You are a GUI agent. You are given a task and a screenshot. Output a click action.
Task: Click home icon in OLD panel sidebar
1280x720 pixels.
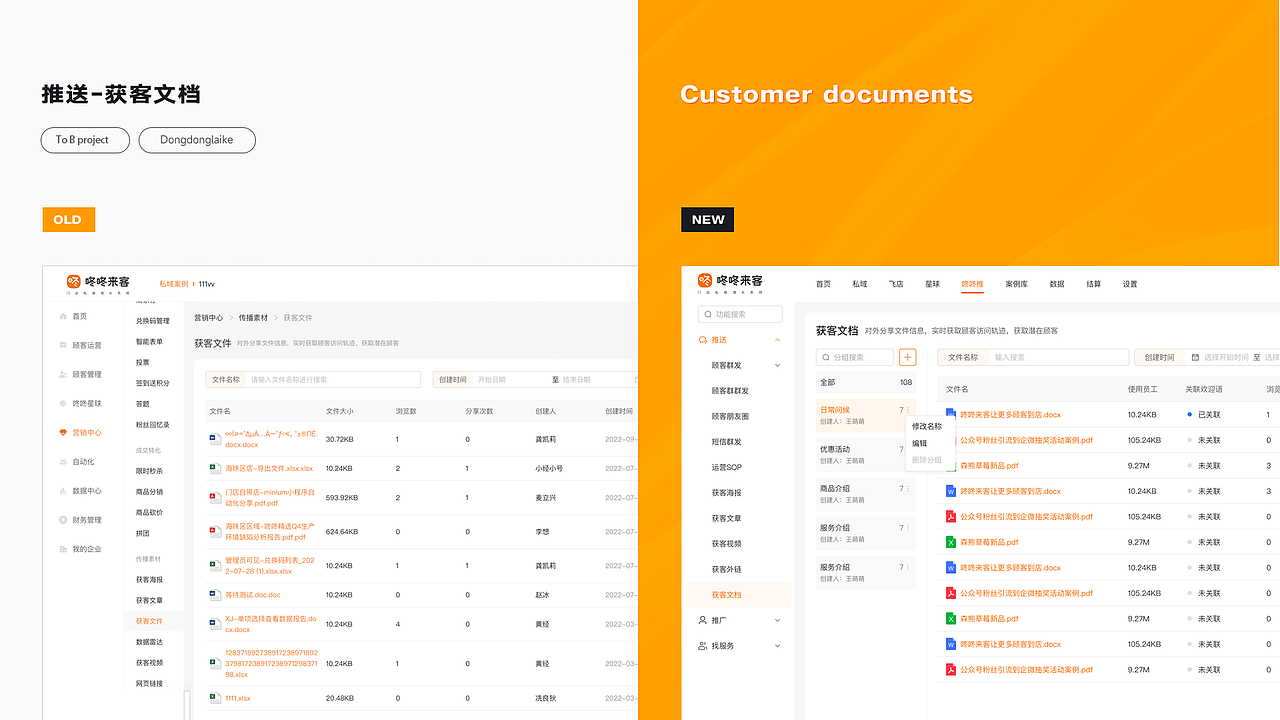tap(63, 316)
